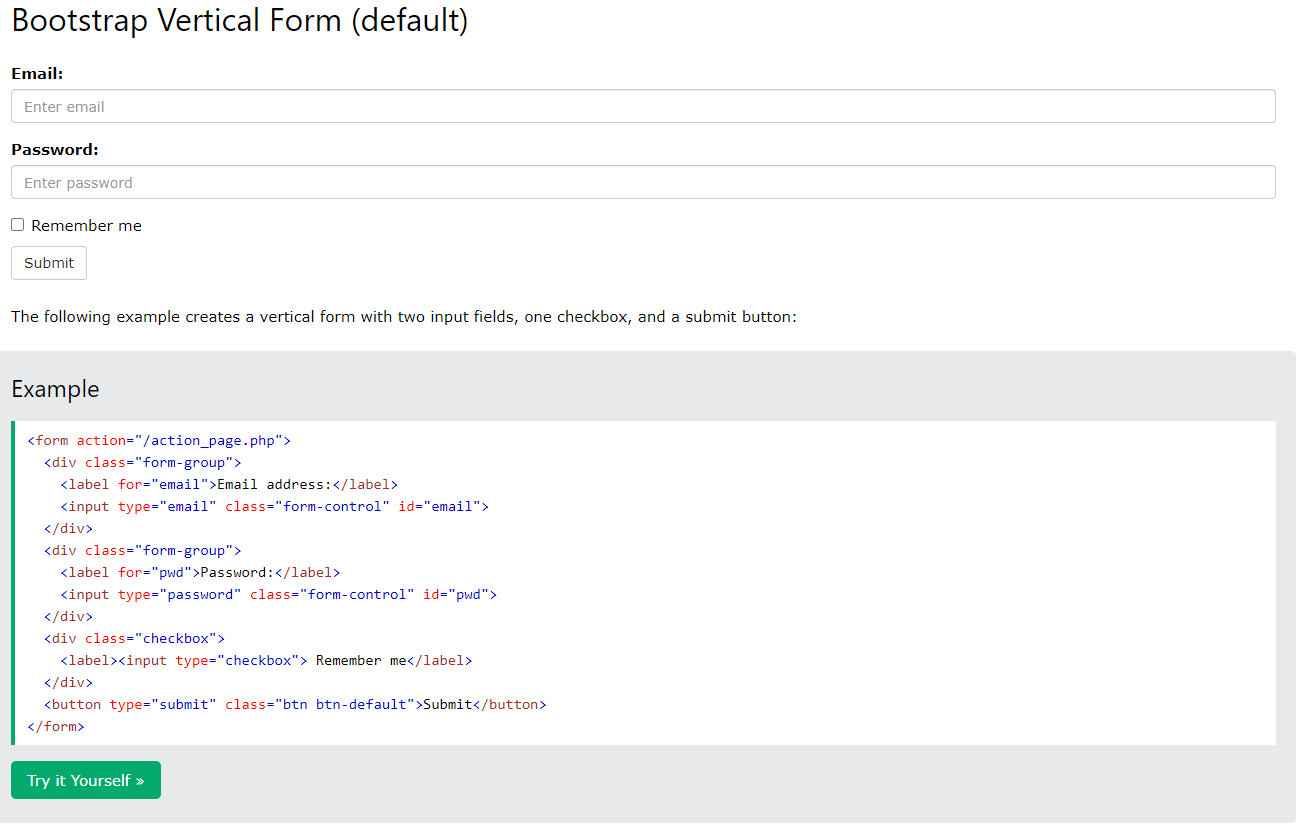Click the button type="submit" code line
Viewport: 1299px width, 824px height.
(295, 705)
